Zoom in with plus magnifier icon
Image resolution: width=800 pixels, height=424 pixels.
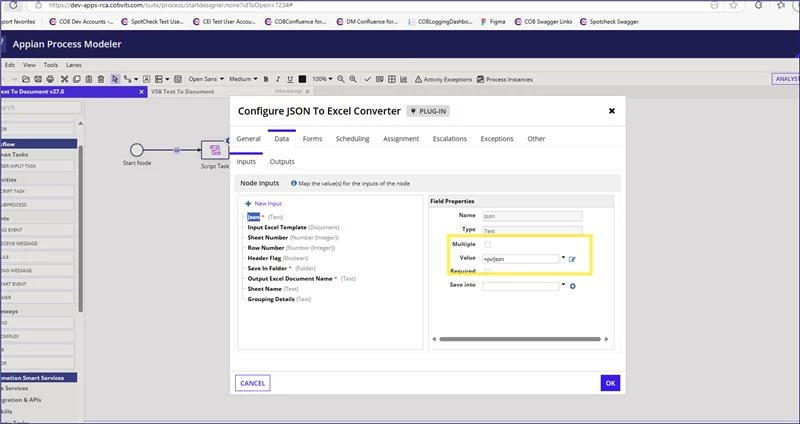coord(353,79)
